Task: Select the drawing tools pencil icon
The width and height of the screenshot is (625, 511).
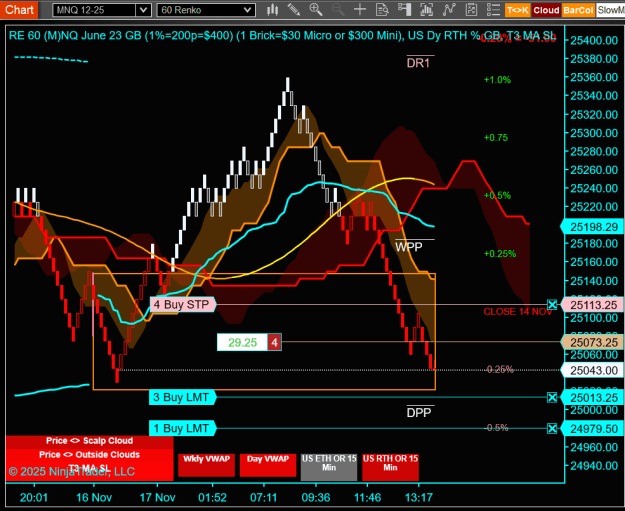Action: pos(294,10)
